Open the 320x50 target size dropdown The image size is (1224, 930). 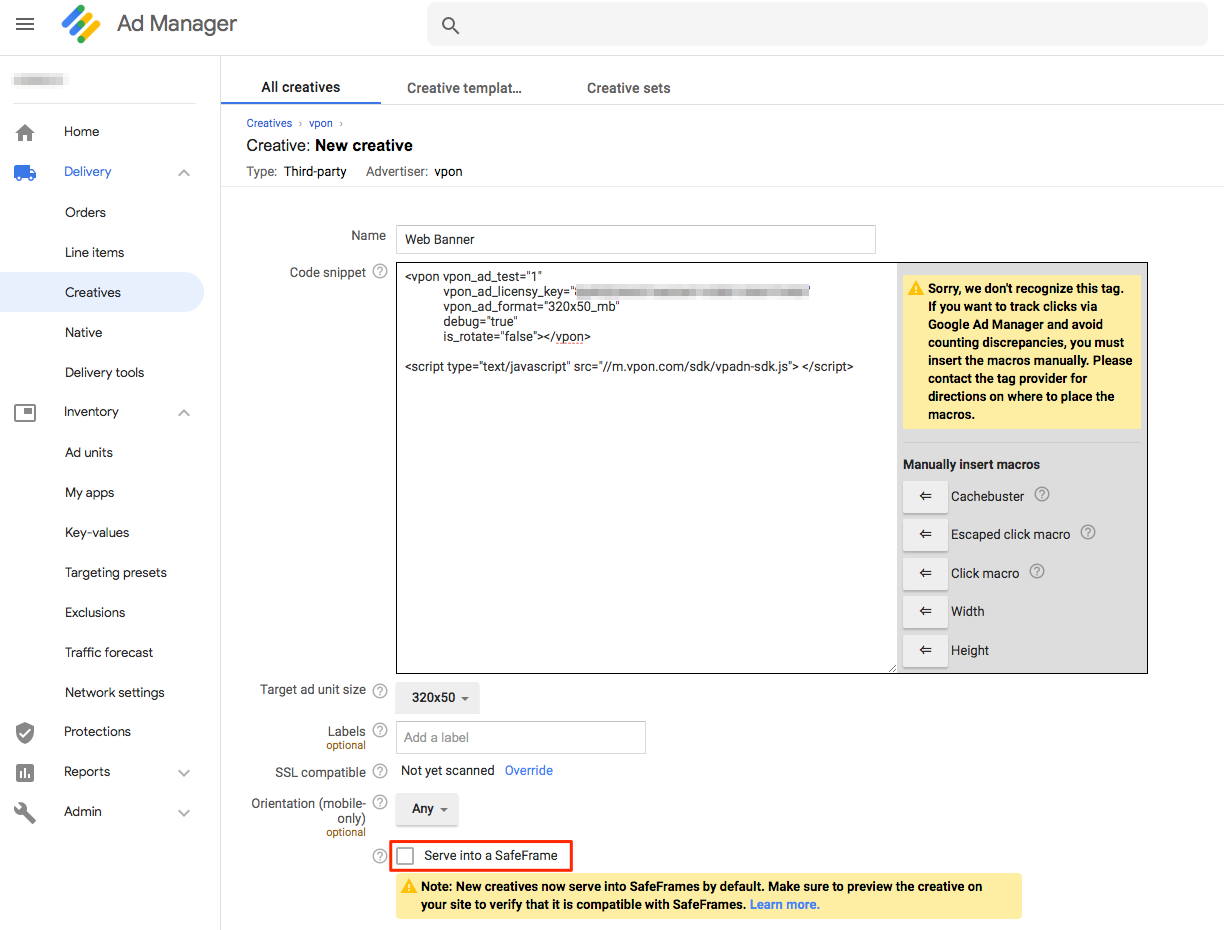coord(438,698)
